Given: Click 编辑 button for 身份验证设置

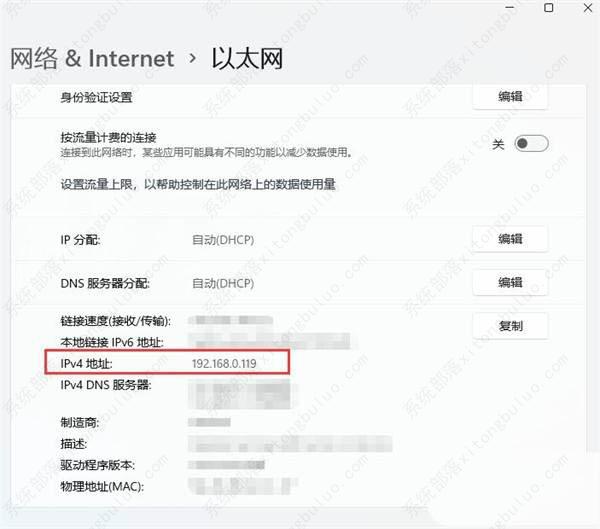Looking at the screenshot, I should tap(510, 97).
